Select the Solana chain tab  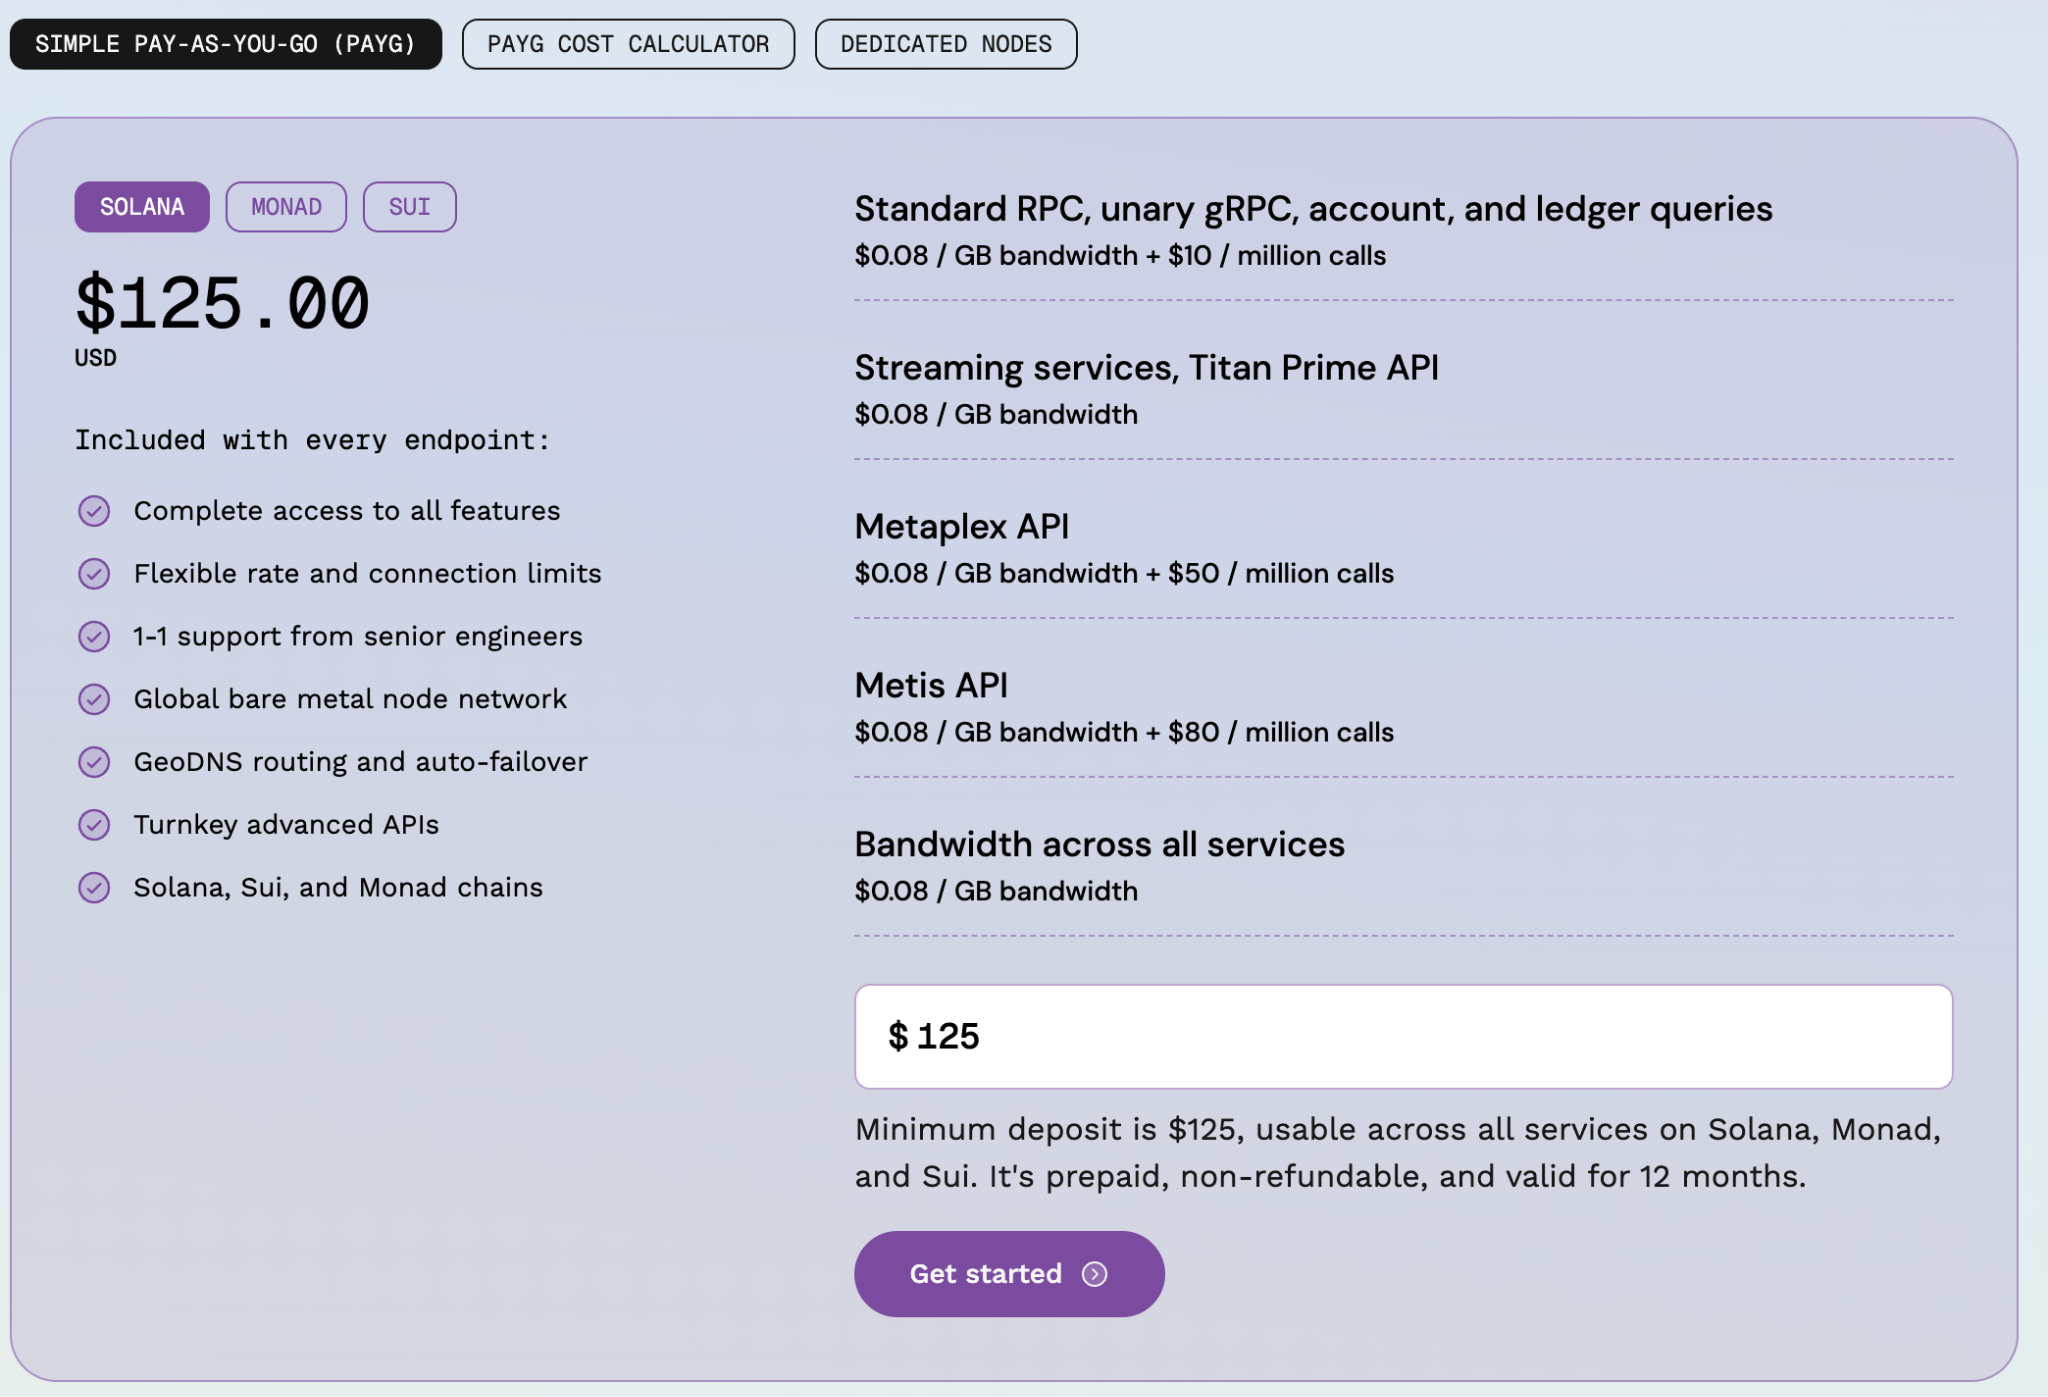click(142, 207)
